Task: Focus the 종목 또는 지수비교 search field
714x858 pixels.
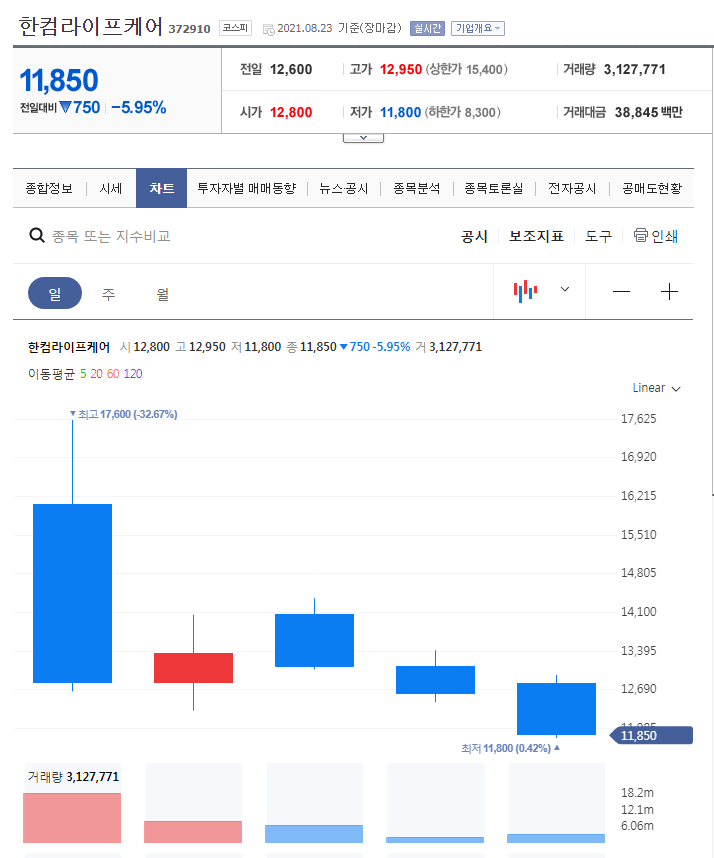Action: [111, 236]
